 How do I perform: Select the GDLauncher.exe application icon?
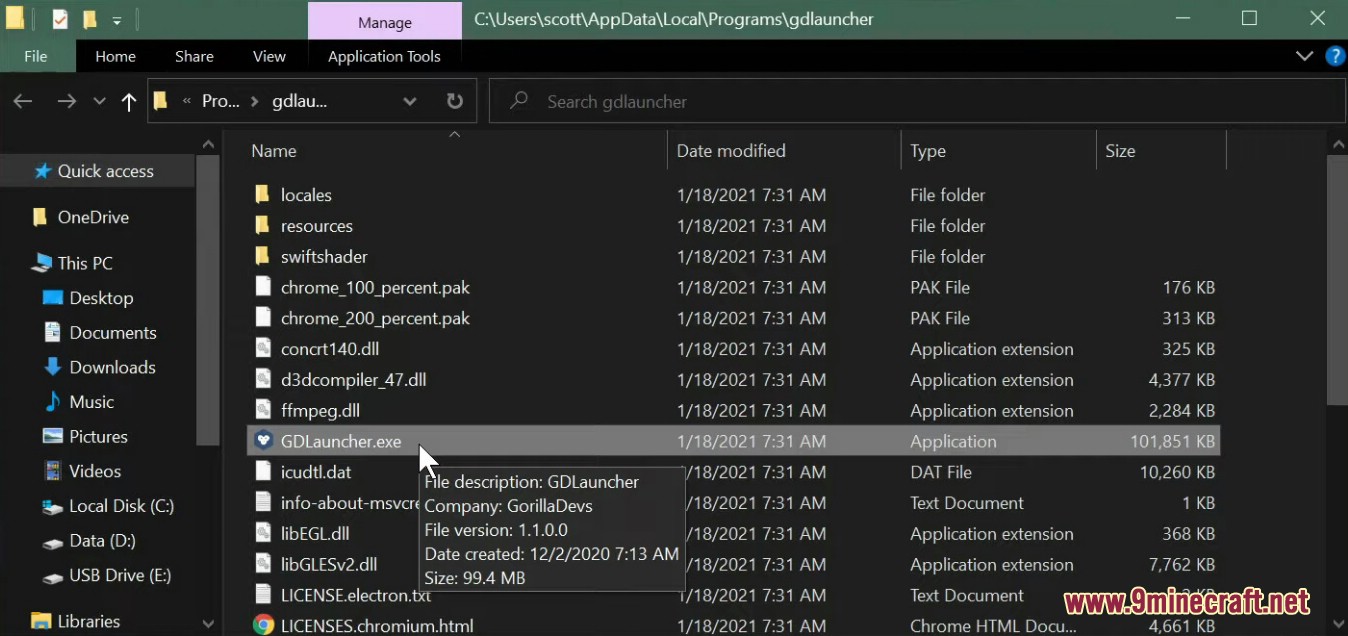click(263, 441)
